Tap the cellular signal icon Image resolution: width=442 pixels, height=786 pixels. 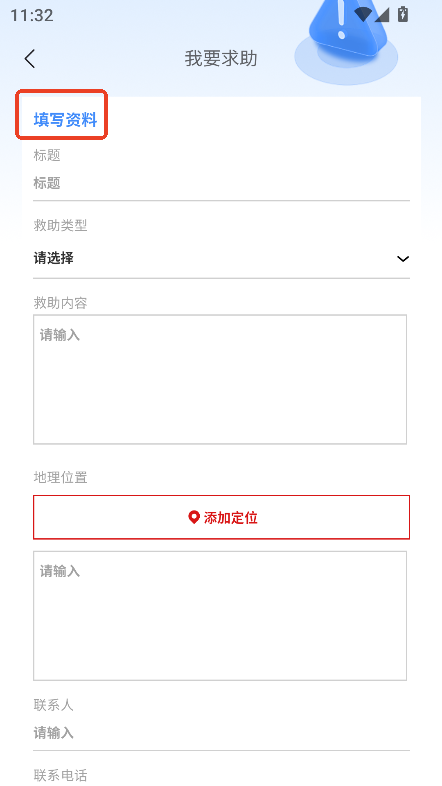382,15
